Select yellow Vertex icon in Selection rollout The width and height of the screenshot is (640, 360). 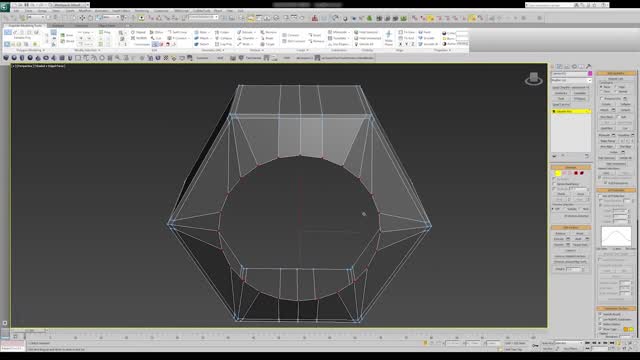[x=558, y=173]
